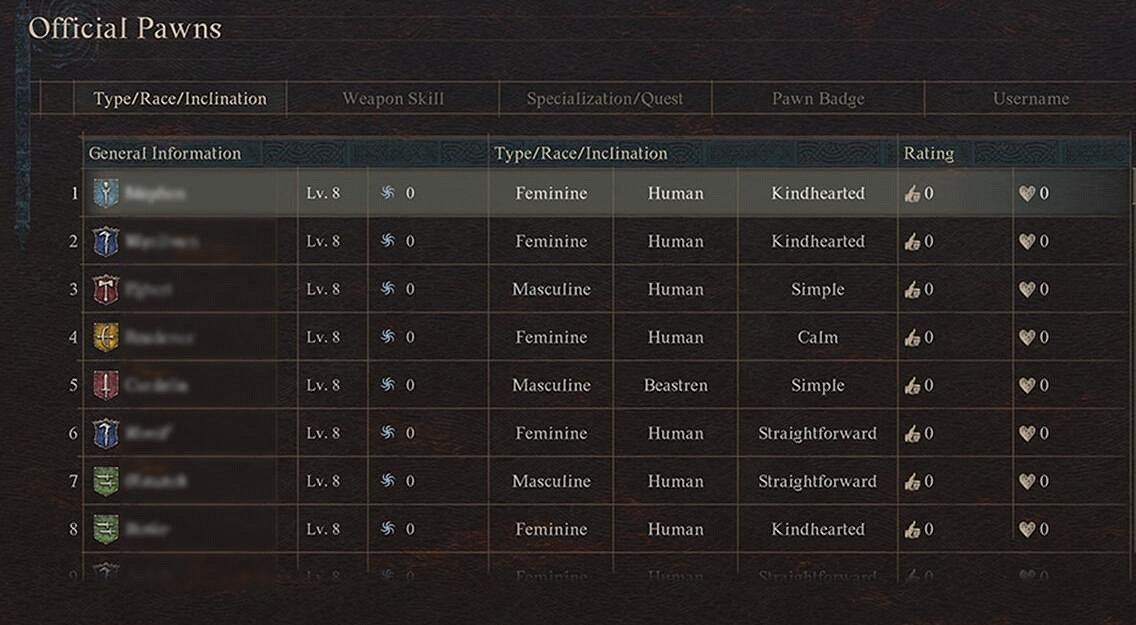Select the Type/Race/Inclination tab
Viewport: 1136px width, 625px height.
180,99
